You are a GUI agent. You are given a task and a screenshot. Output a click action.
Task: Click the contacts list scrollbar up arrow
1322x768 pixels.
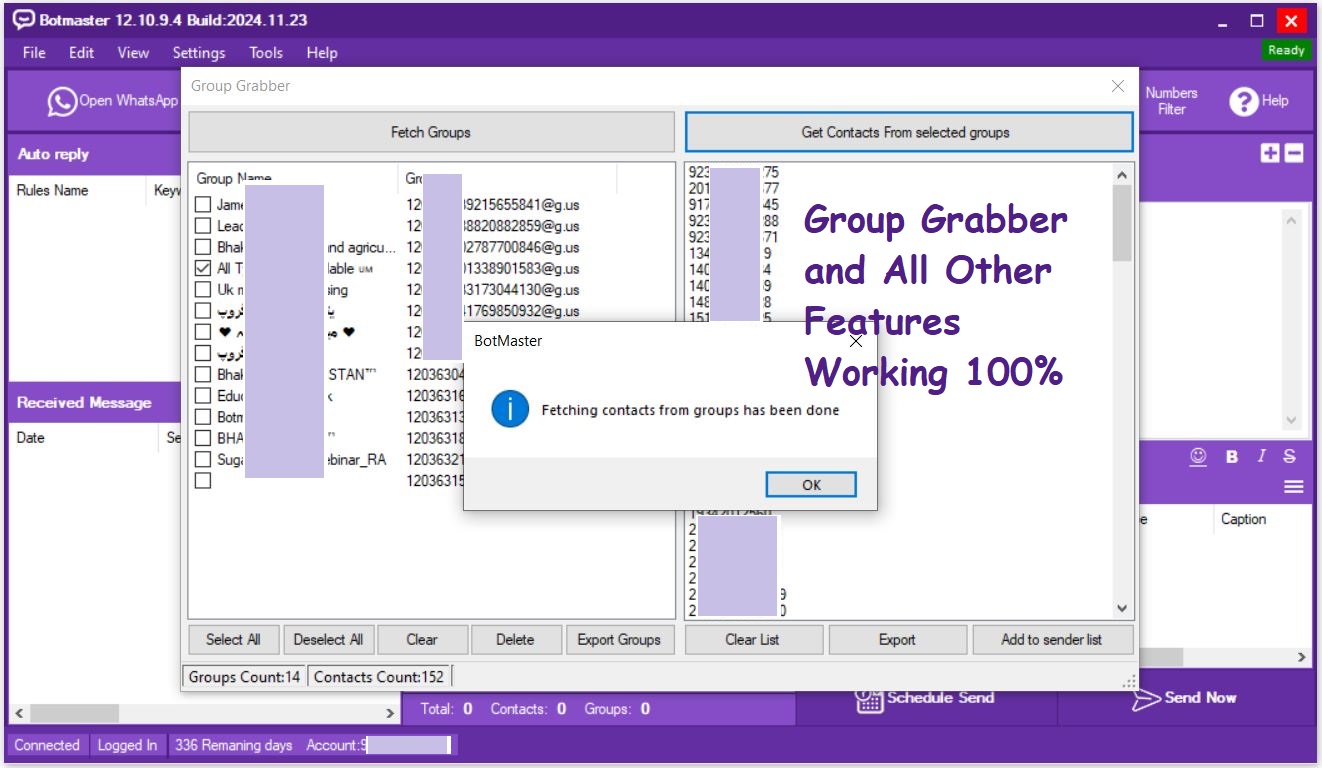[x=1122, y=174]
